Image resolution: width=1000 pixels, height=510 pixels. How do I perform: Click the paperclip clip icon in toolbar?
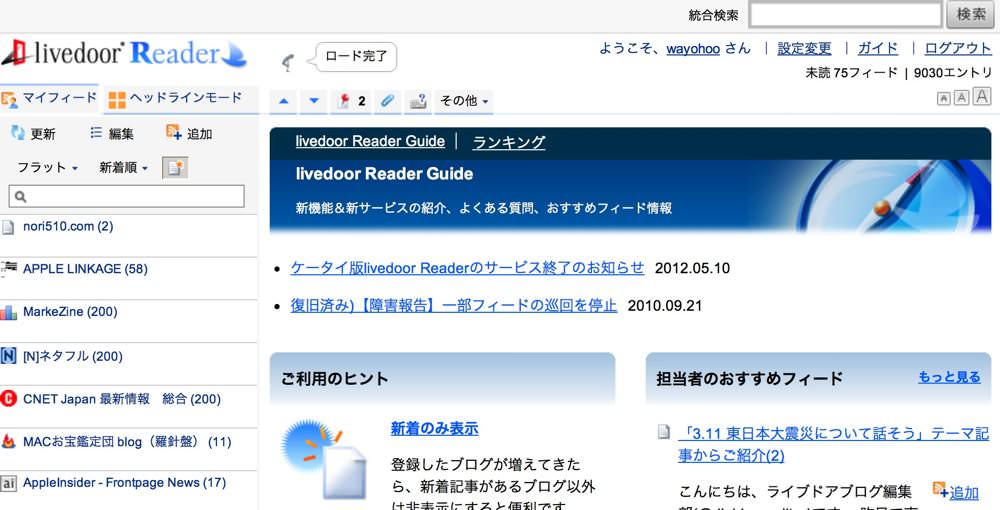(388, 101)
